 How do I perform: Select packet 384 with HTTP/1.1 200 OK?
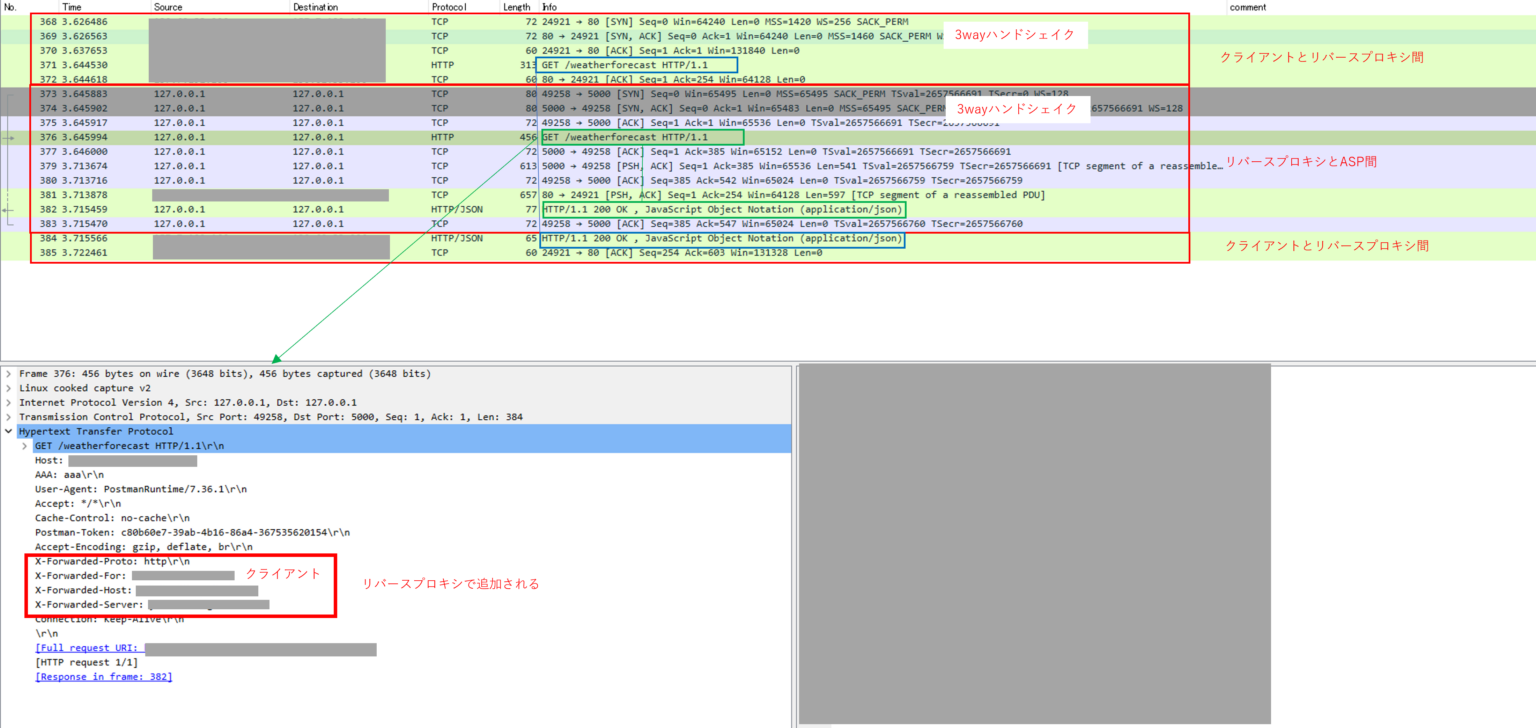click(300, 238)
